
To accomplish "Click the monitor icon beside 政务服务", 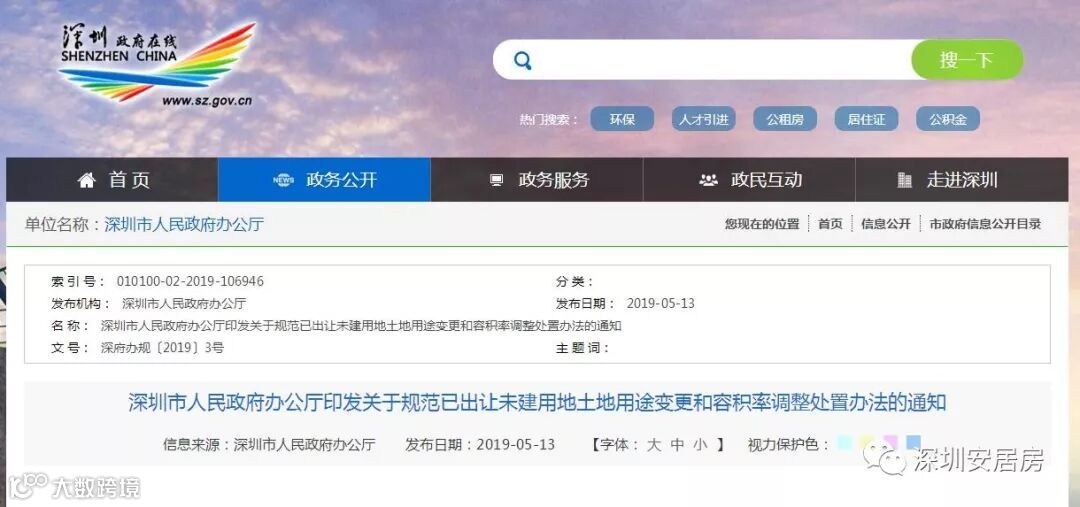I will click(x=497, y=180).
